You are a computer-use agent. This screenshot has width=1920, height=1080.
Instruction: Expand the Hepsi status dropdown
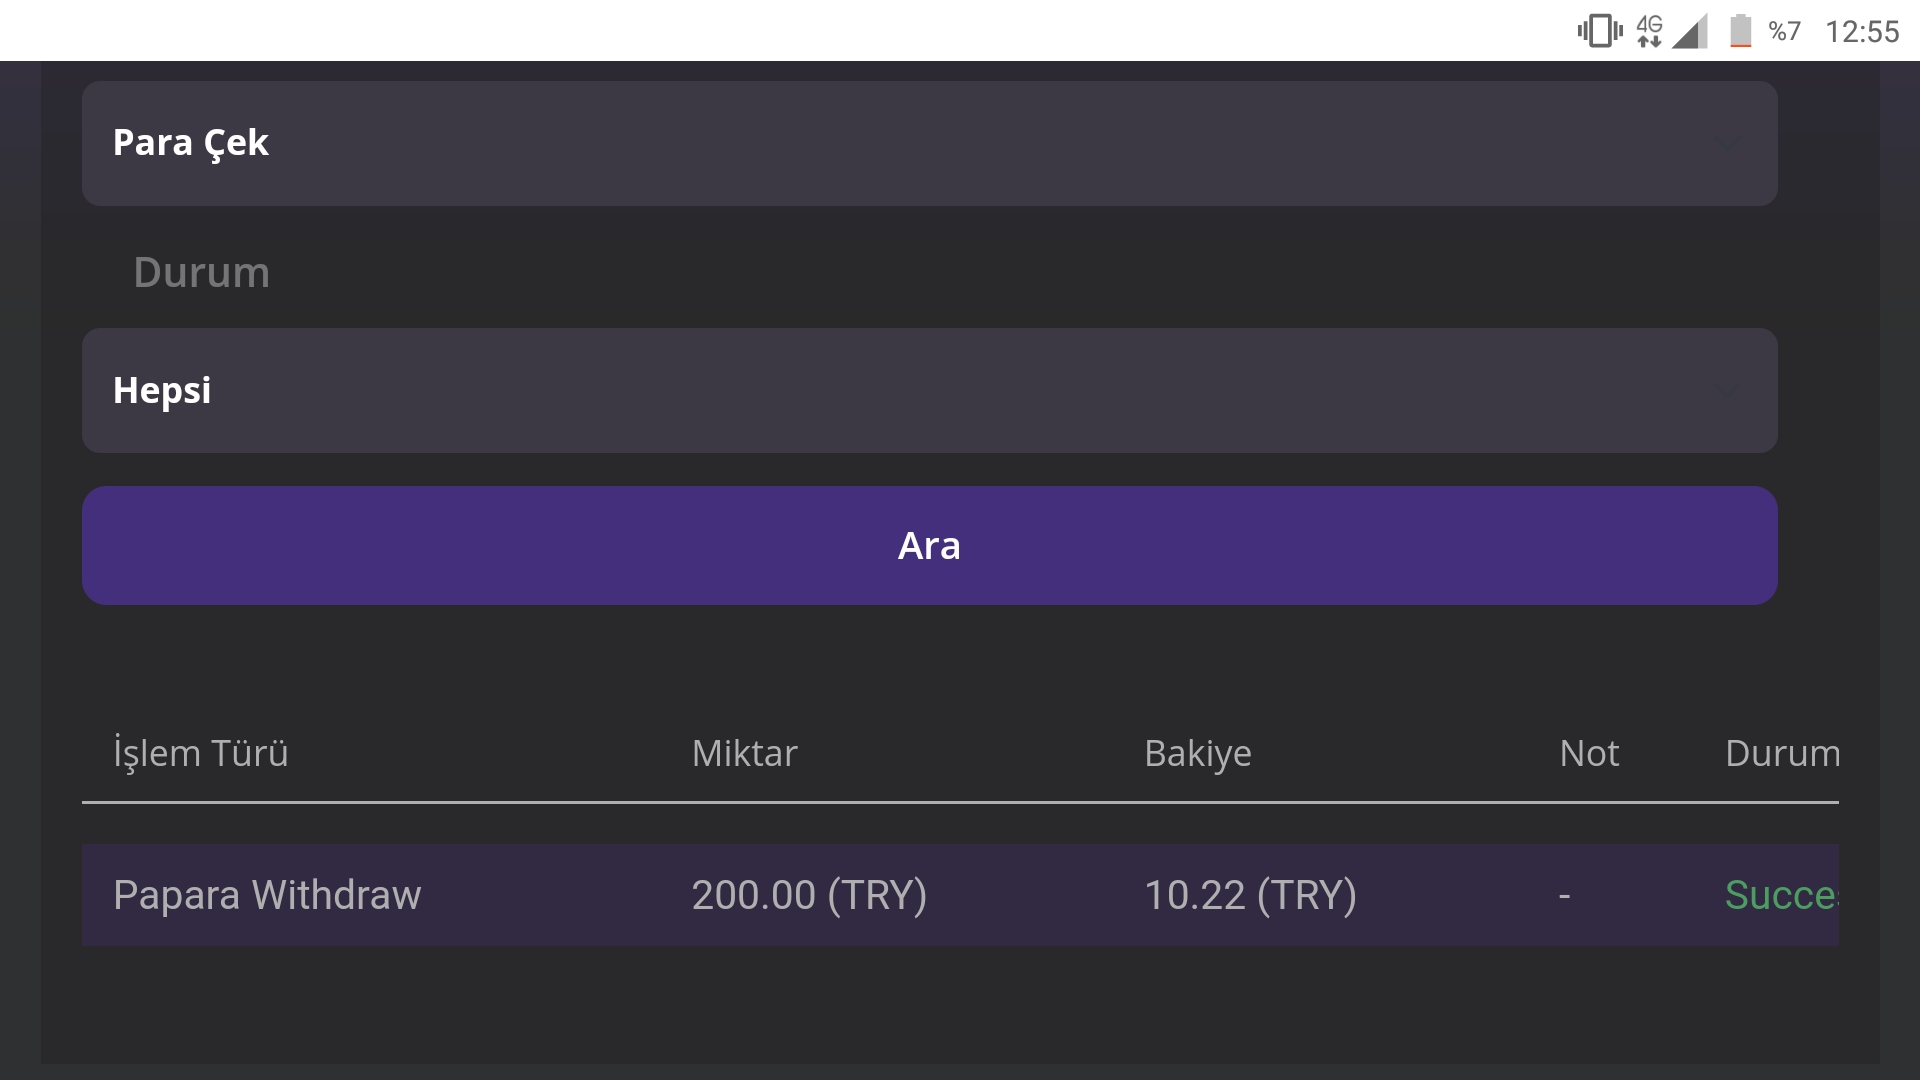point(929,390)
